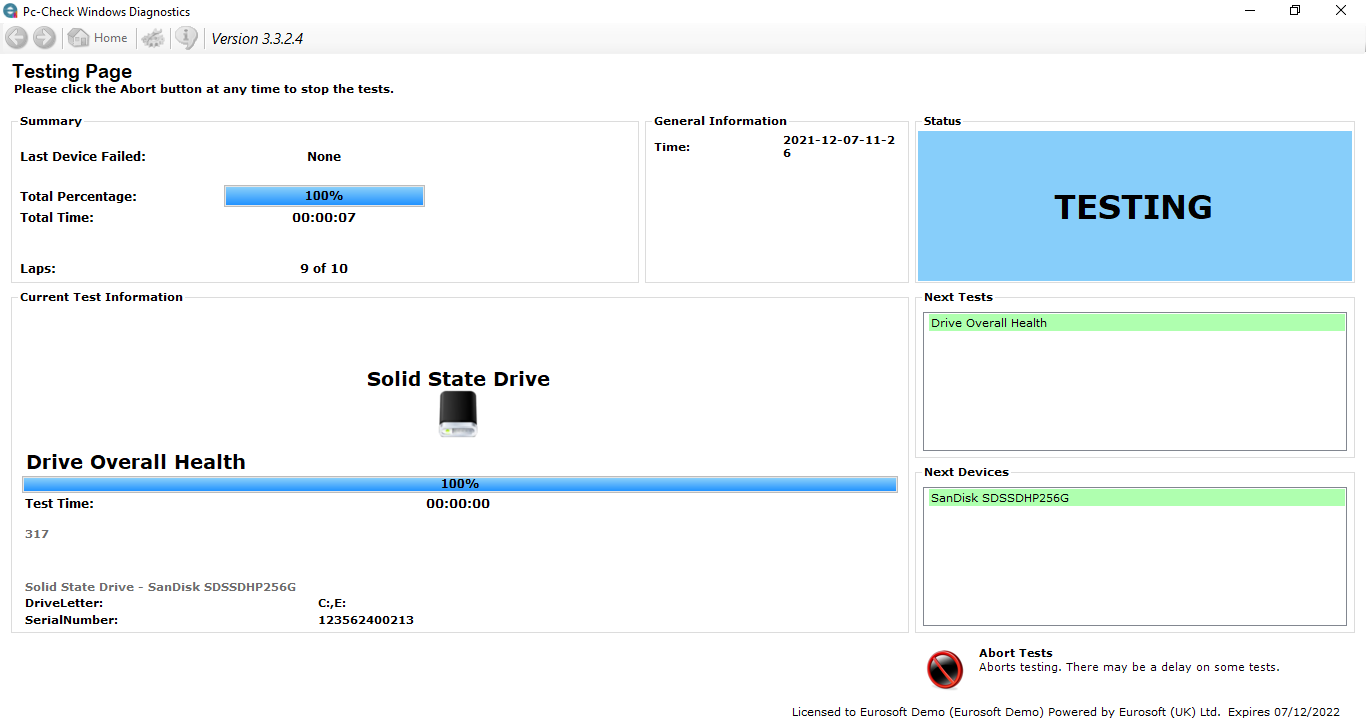Click the Testing Page title
This screenshot has height=728, width=1366.
coord(72,72)
